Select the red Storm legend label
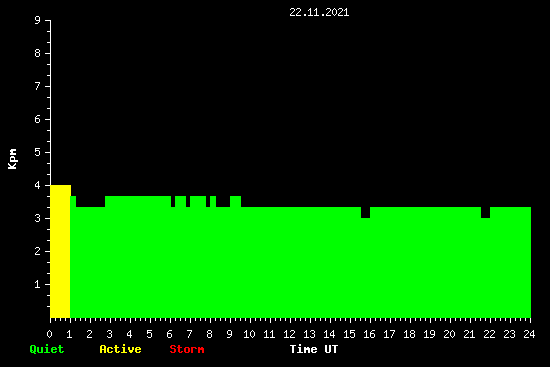550x367 pixels. 187,349
